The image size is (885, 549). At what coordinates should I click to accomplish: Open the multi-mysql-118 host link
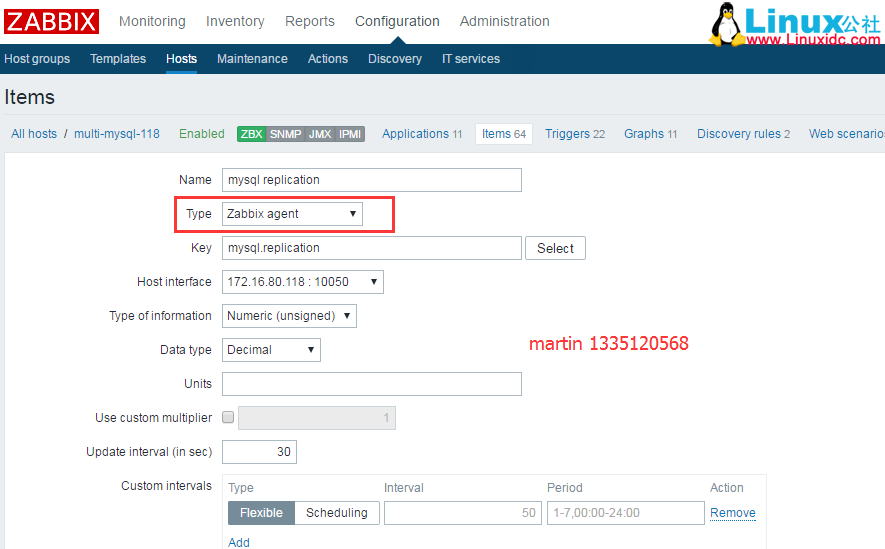[x=117, y=134]
